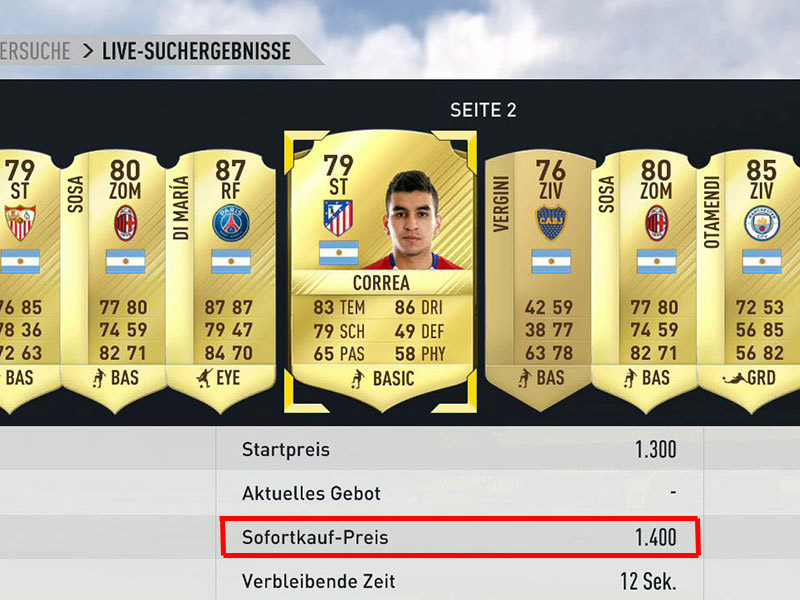This screenshot has height=600, width=800.
Task: Click the Aktuelles Gebot row
Action: (x=460, y=493)
